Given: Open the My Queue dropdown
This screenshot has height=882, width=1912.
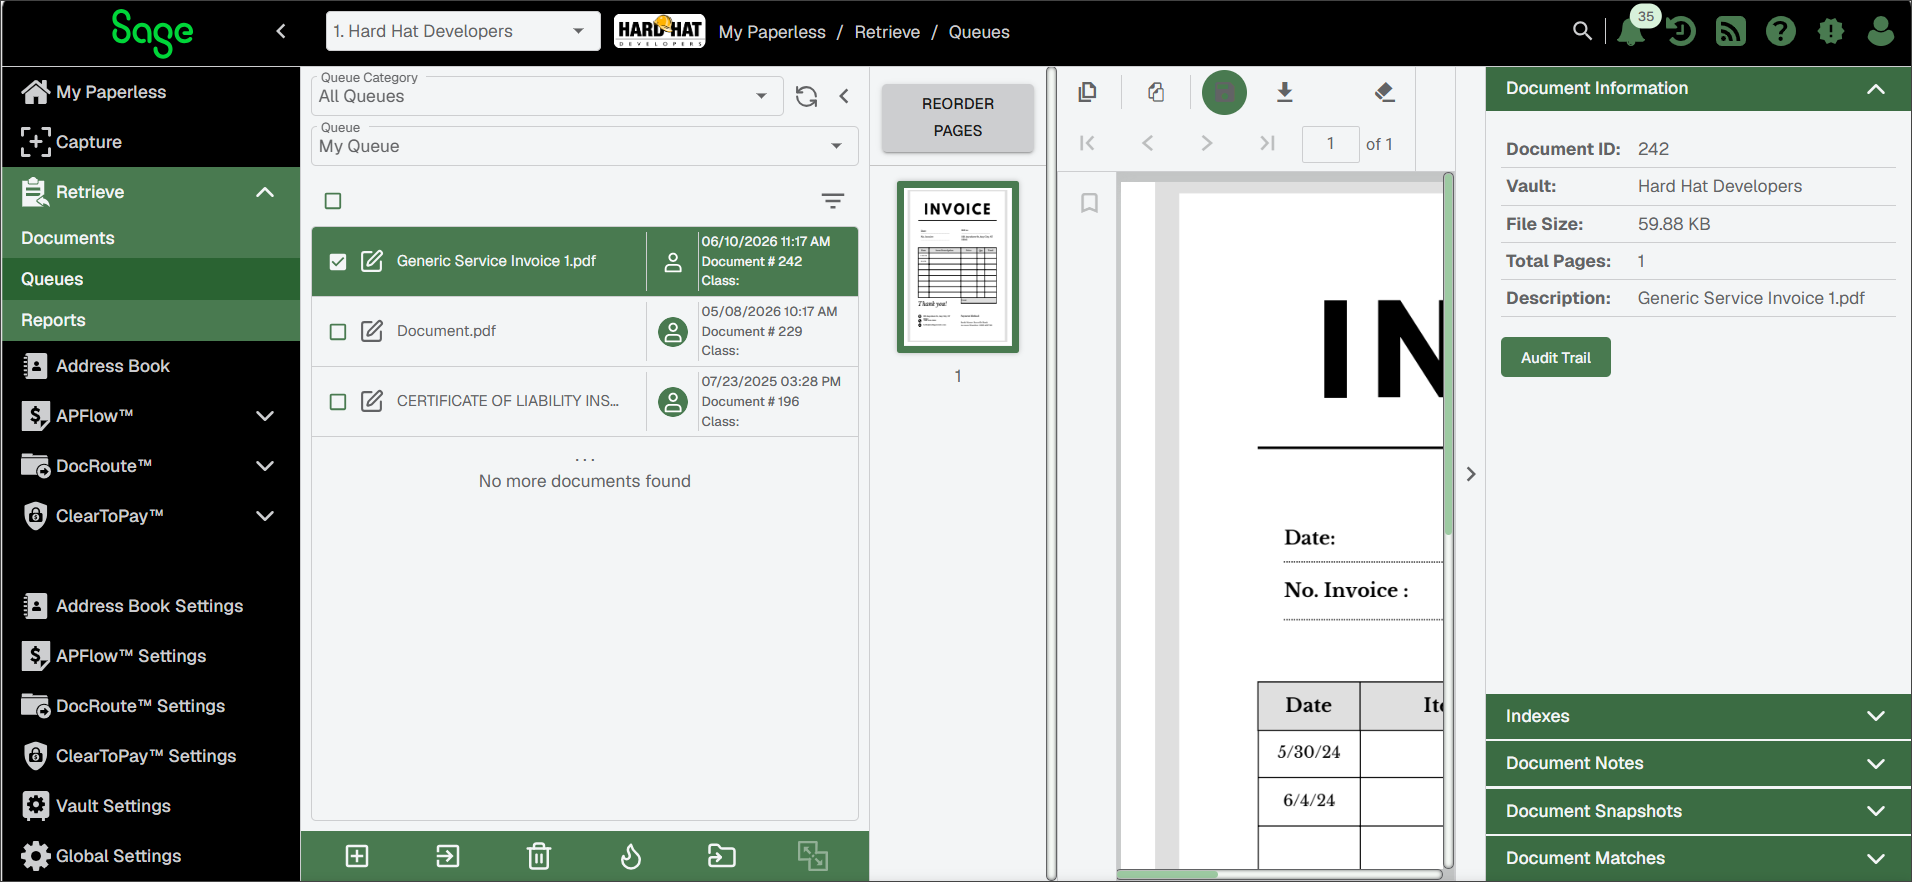Looking at the screenshot, I should point(585,146).
